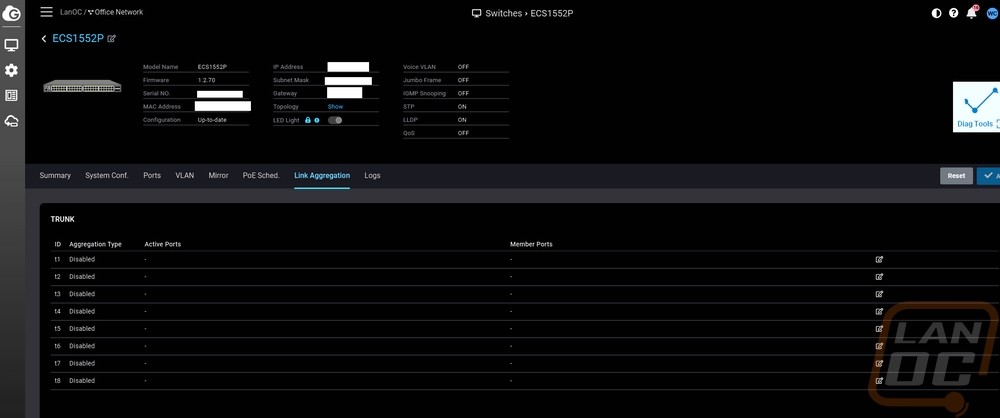Go back using the left chevron

click(x=44, y=38)
